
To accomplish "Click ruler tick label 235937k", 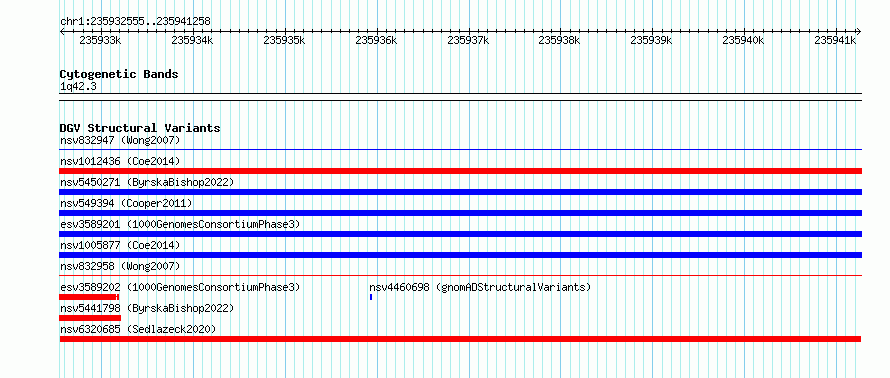I will tap(468, 40).
